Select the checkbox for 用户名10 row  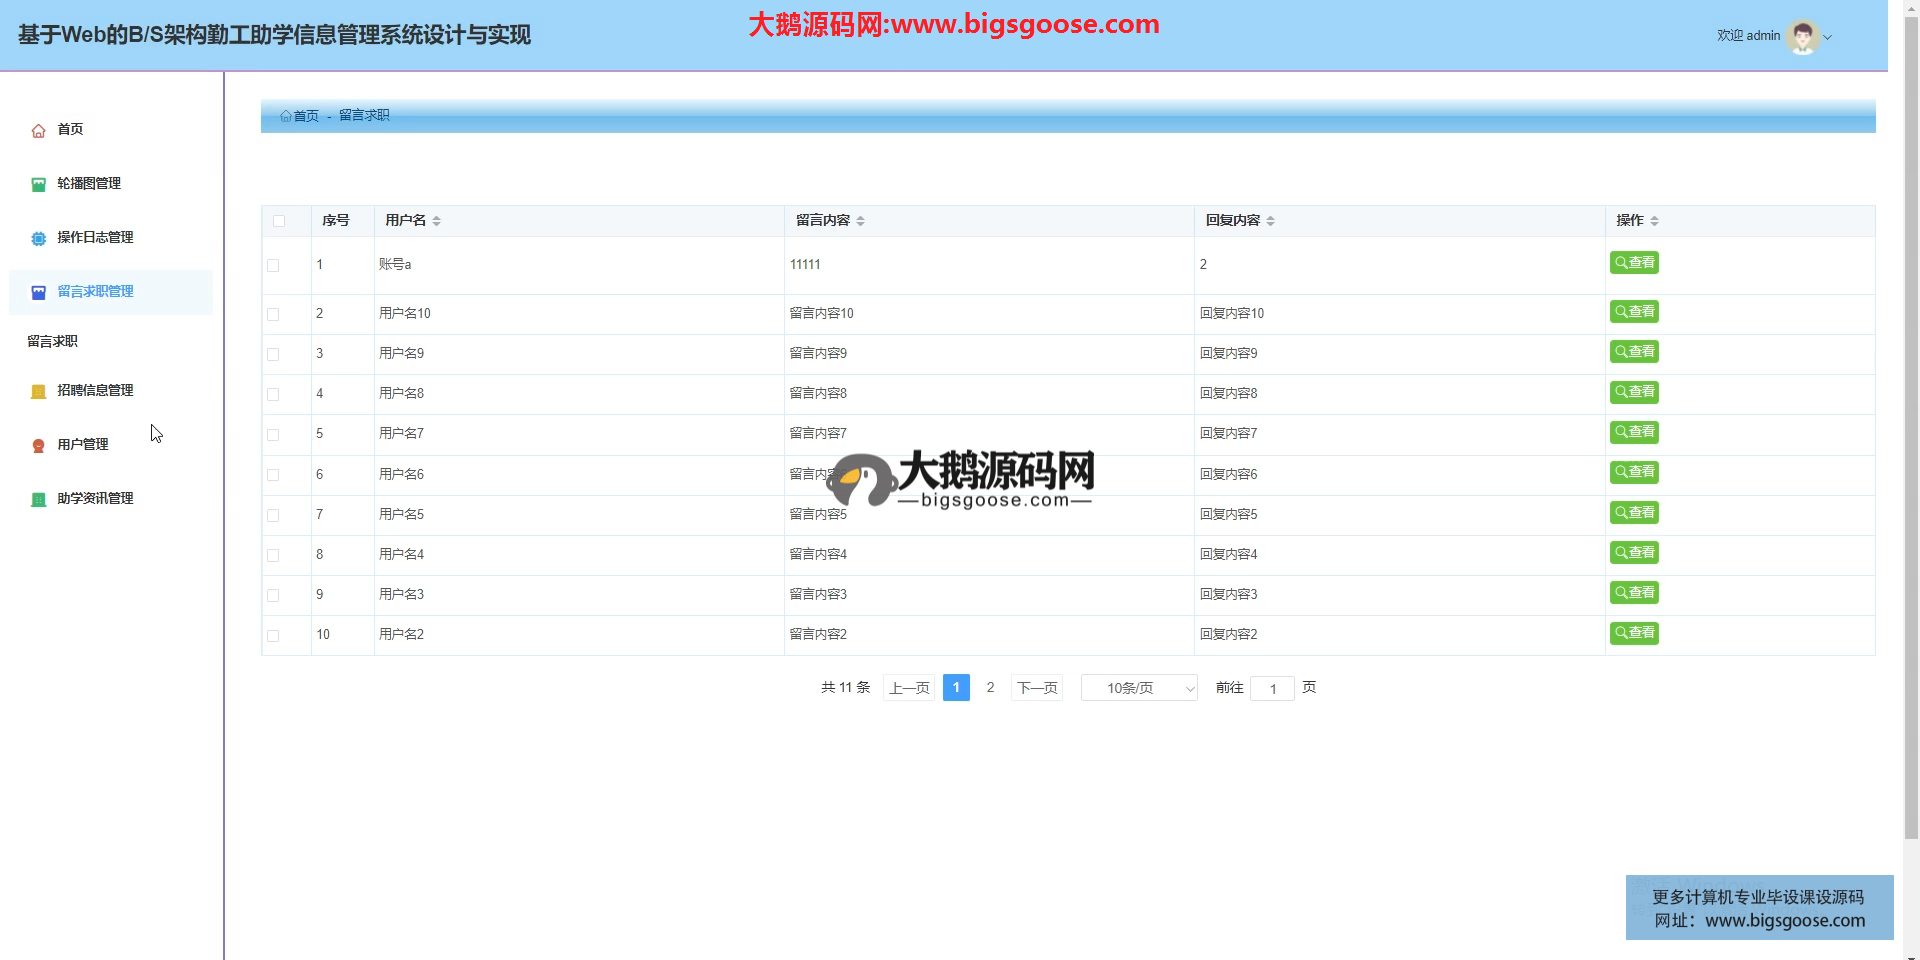[273, 315]
